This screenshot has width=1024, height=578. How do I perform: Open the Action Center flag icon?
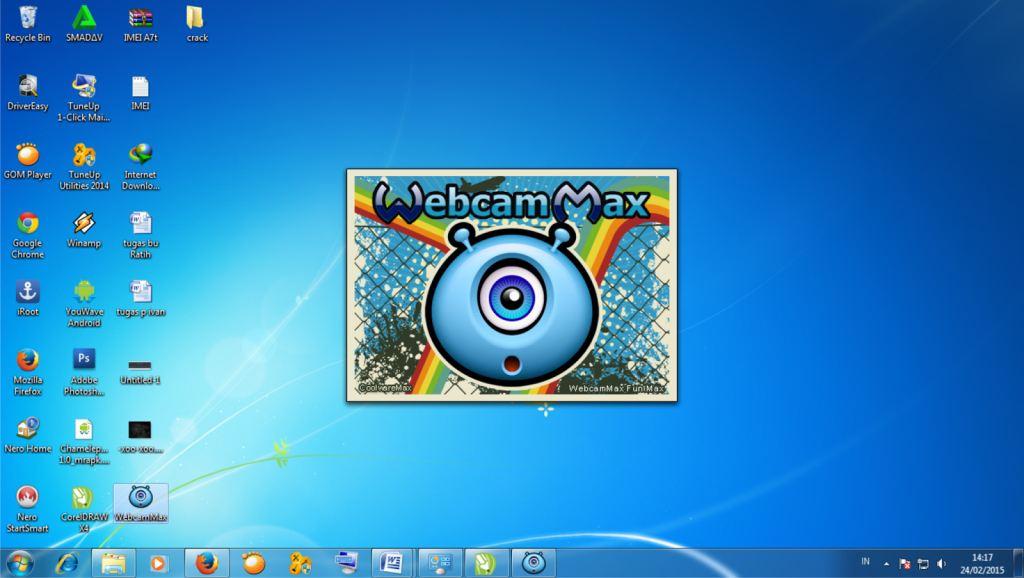coord(904,564)
